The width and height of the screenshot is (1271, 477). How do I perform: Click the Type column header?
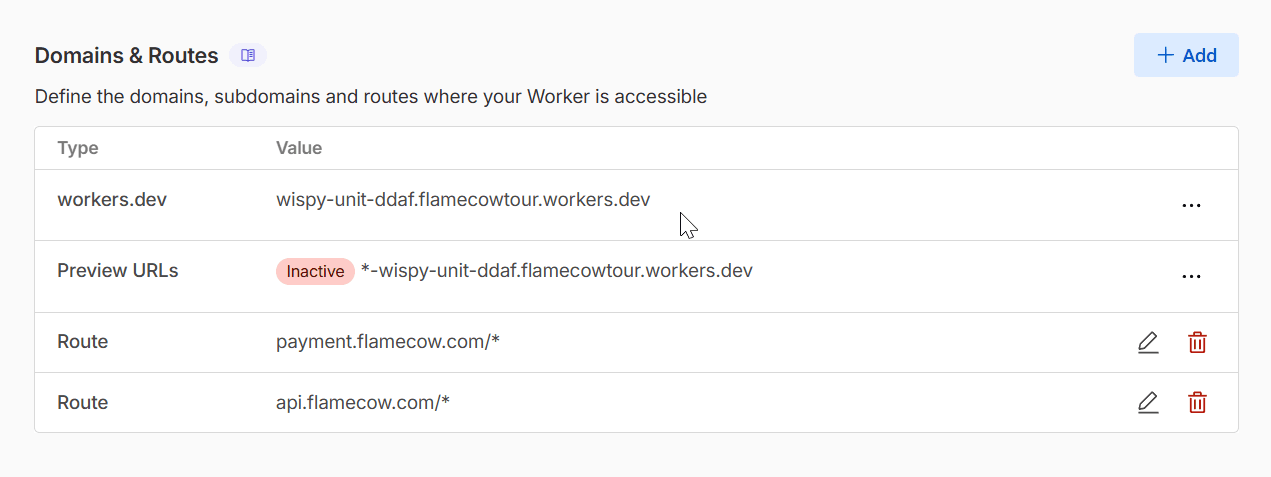pyautogui.click(x=78, y=148)
